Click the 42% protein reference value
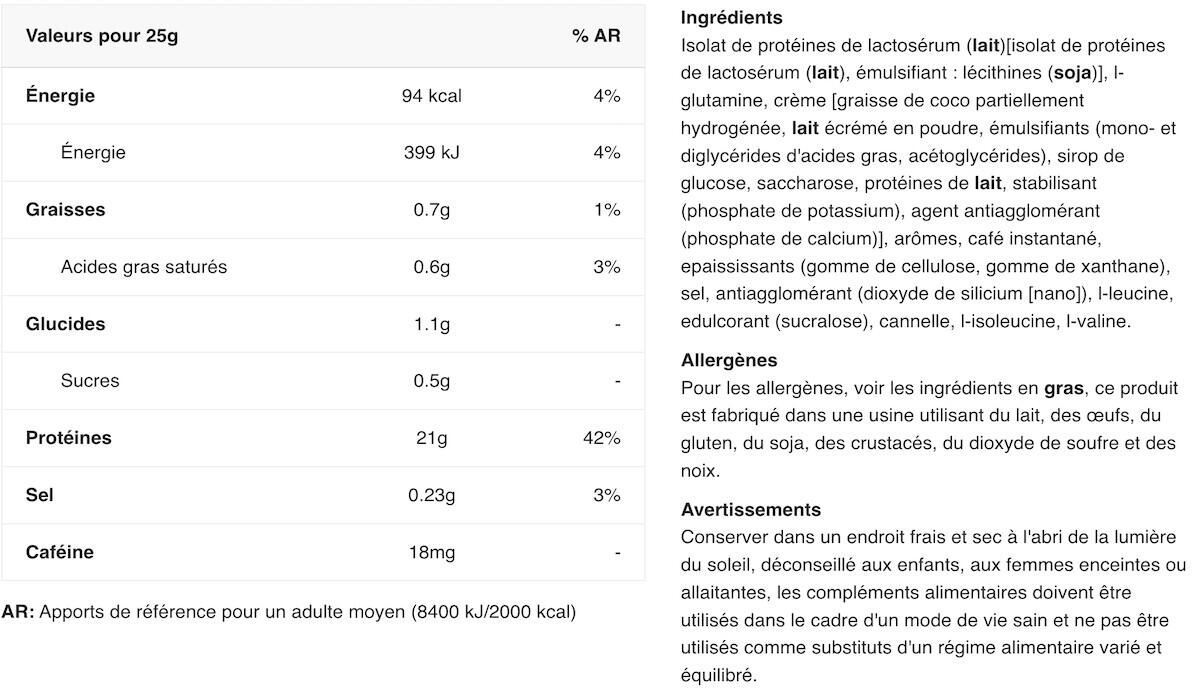 (x=605, y=438)
